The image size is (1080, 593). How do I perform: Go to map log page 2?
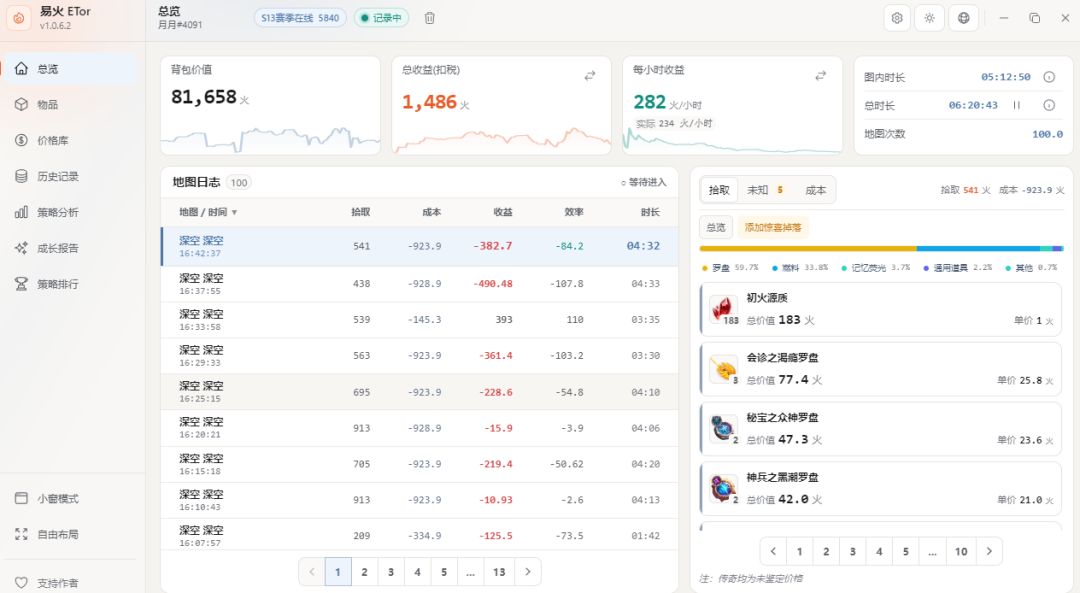pyautogui.click(x=364, y=572)
